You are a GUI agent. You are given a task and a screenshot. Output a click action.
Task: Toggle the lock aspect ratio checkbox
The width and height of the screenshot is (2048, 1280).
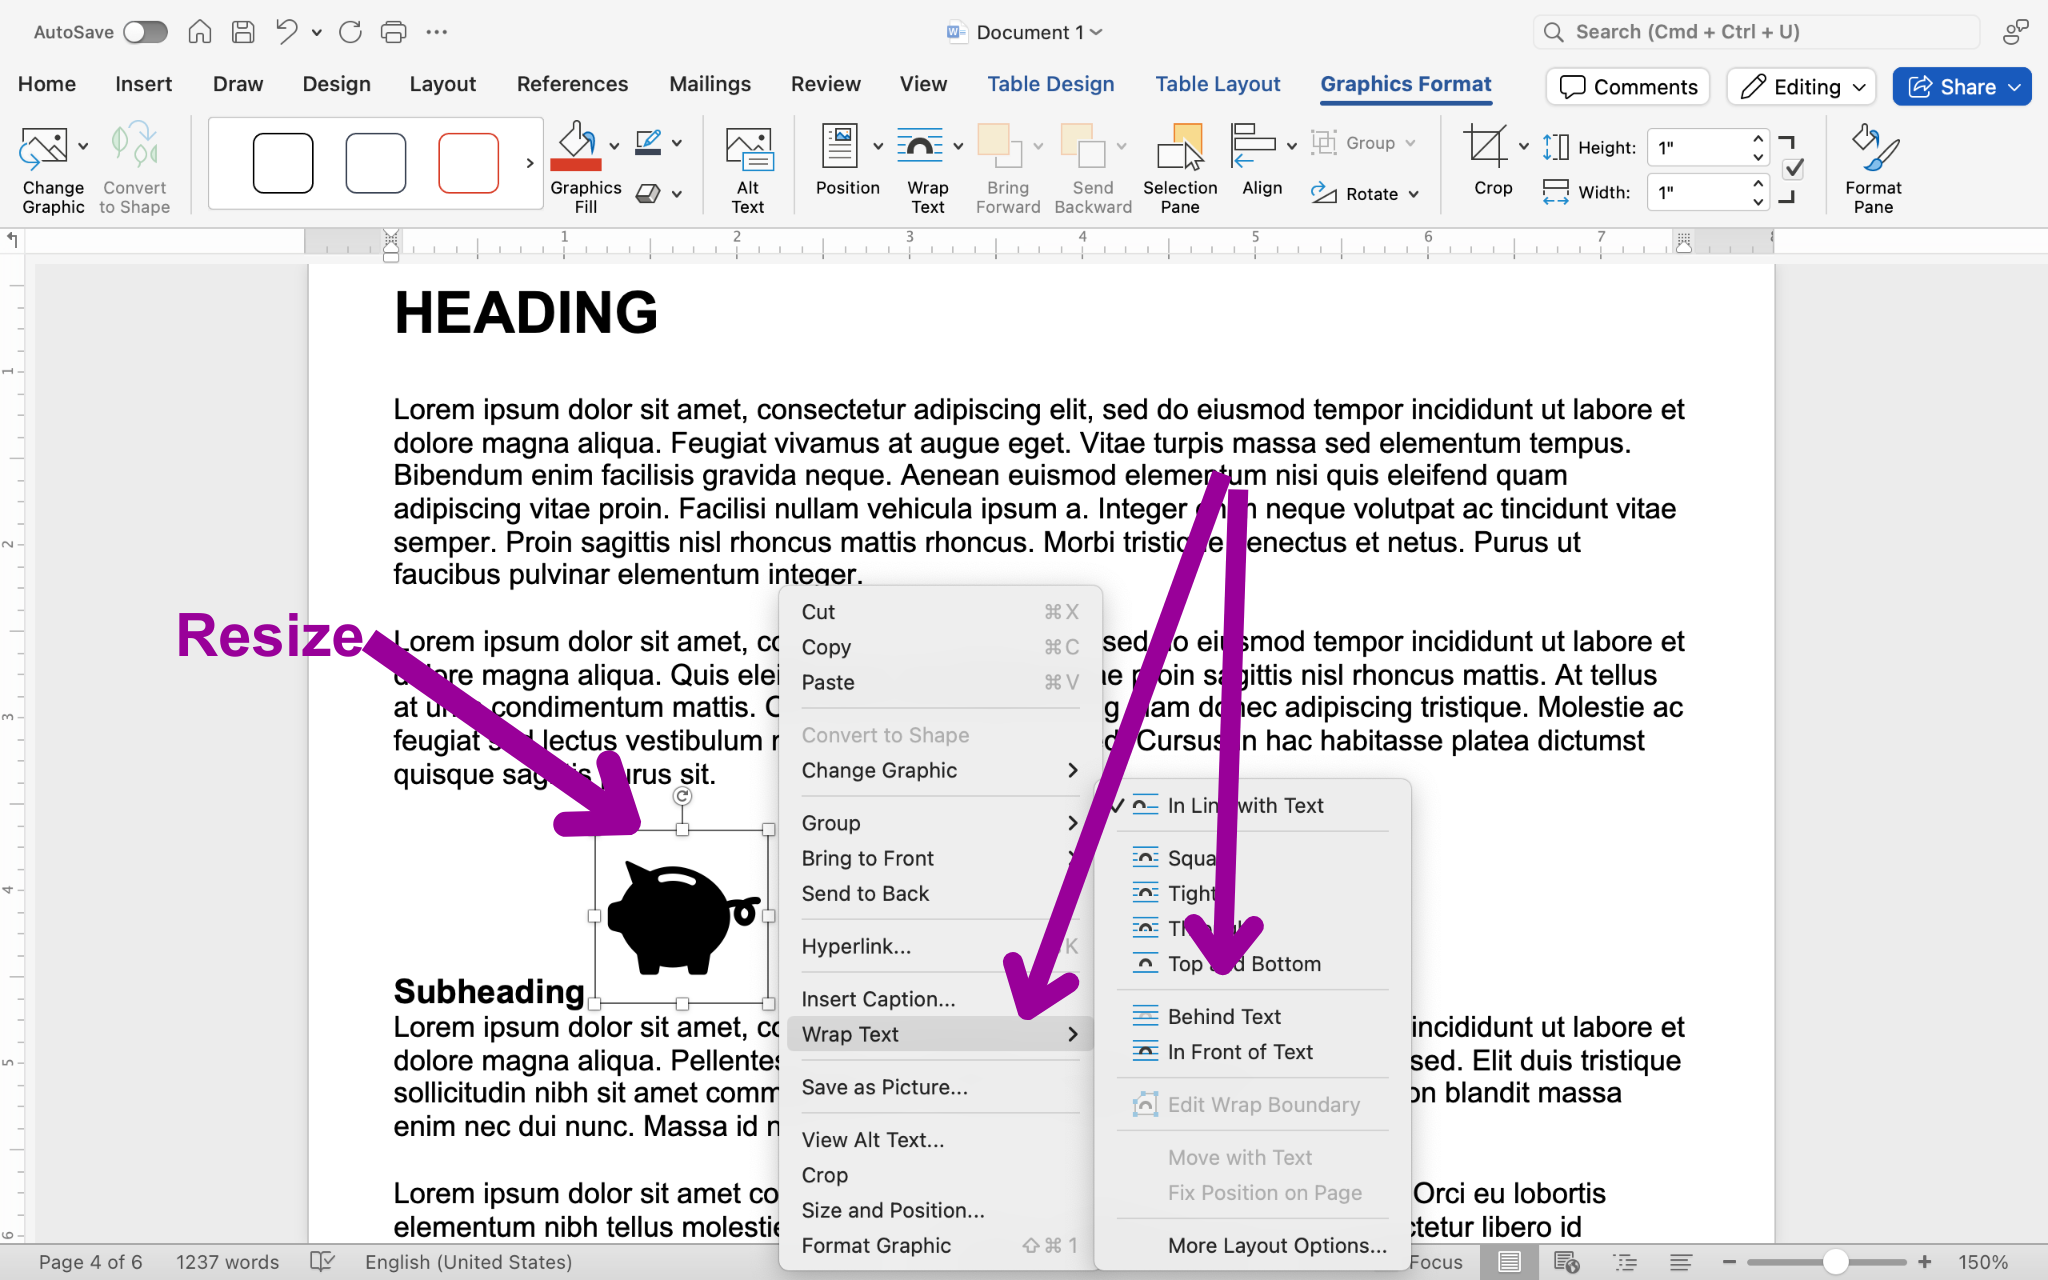[x=1794, y=169]
